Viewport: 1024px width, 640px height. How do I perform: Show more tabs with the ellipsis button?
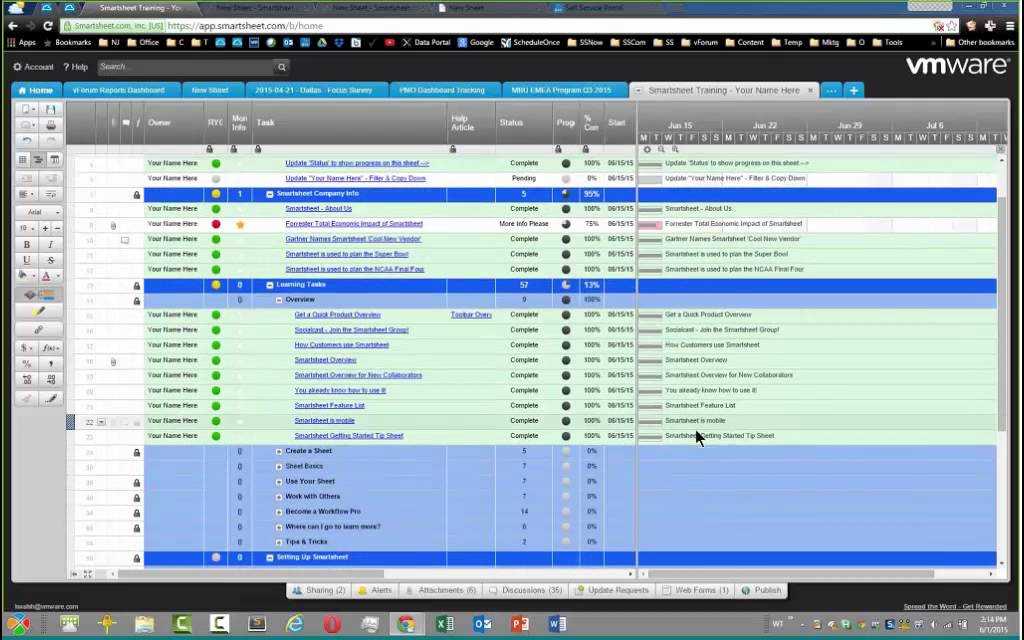pos(831,90)
